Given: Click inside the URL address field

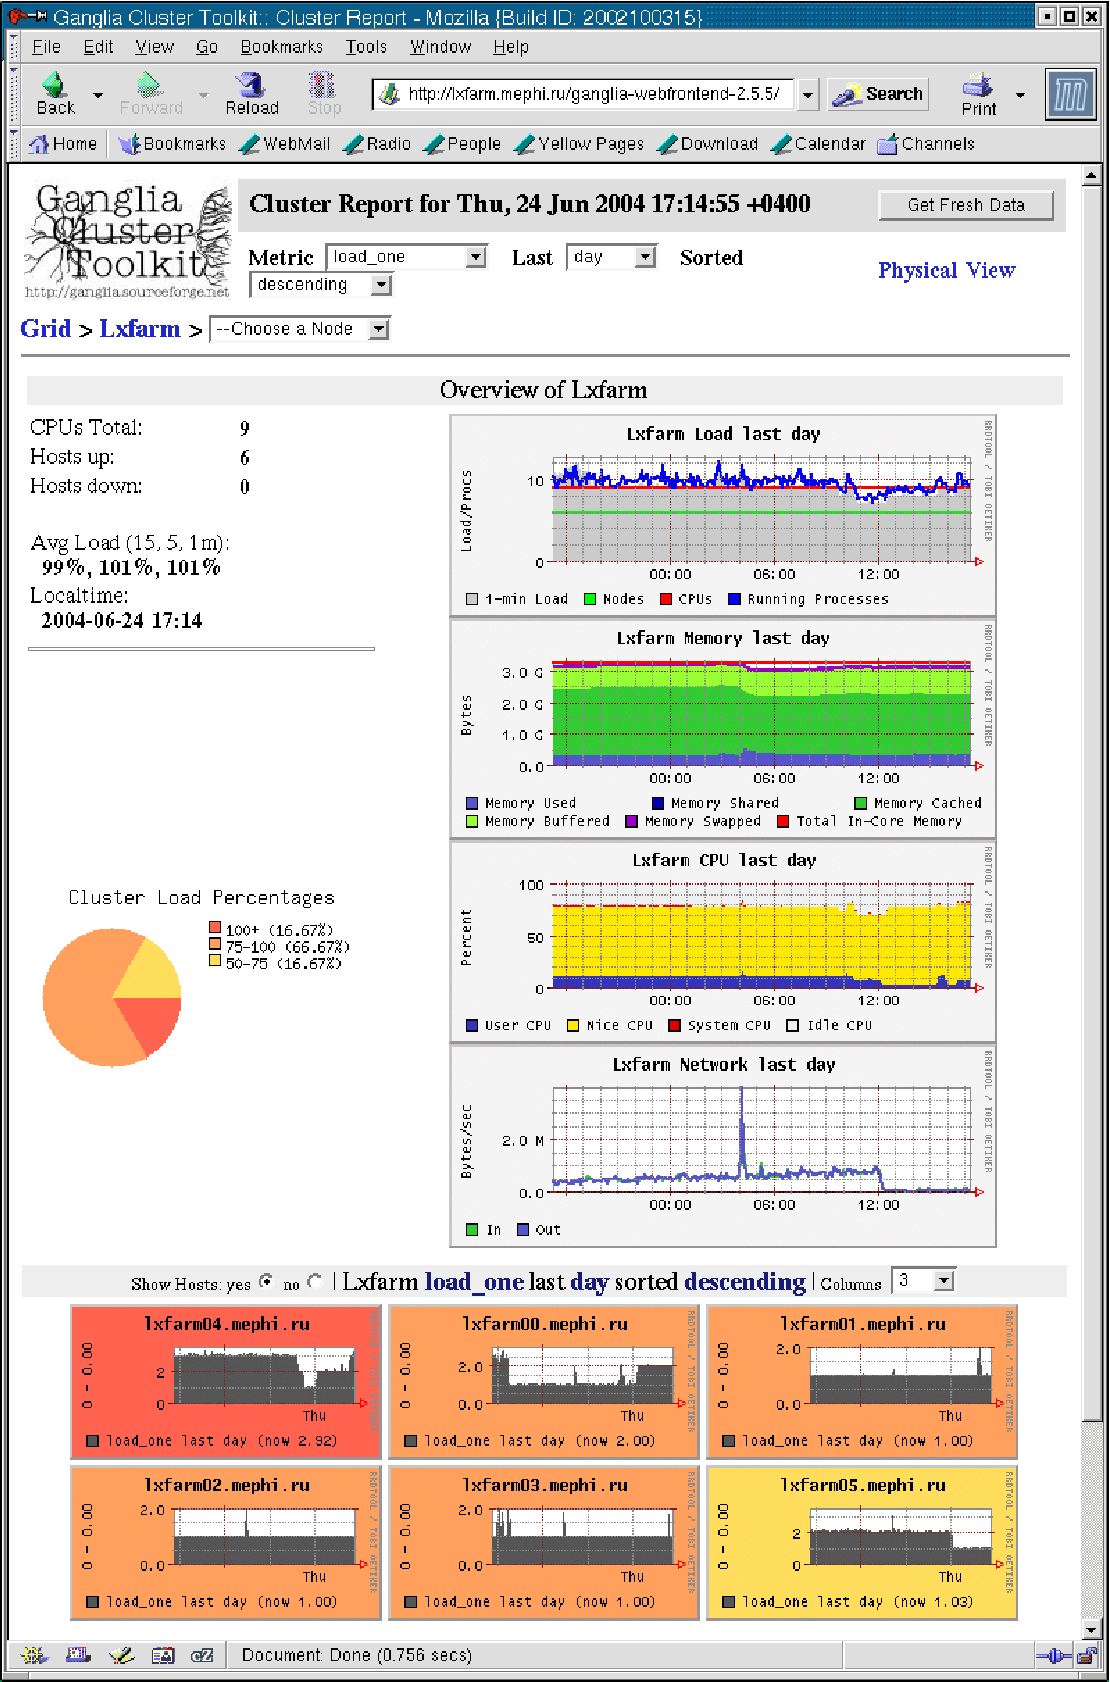Looking at the screenshot, I should pyautogui.click(x=595, y=94).
